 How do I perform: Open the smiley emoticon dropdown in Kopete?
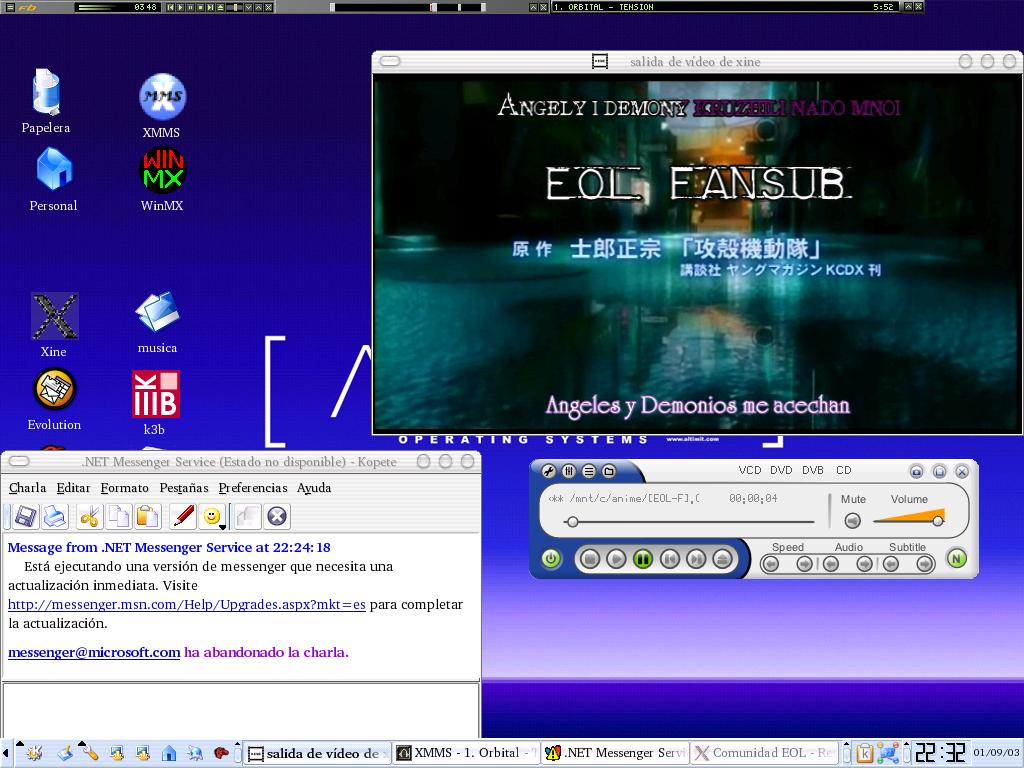(x=213, y=517)
